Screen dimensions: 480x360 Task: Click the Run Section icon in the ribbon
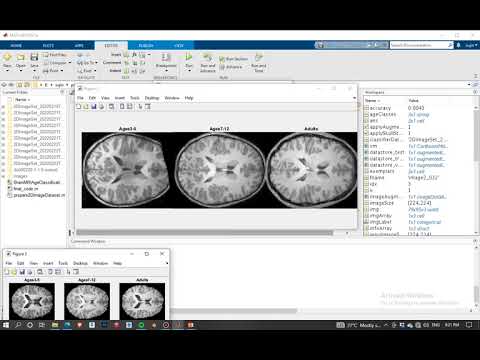[x=222, y=59]
